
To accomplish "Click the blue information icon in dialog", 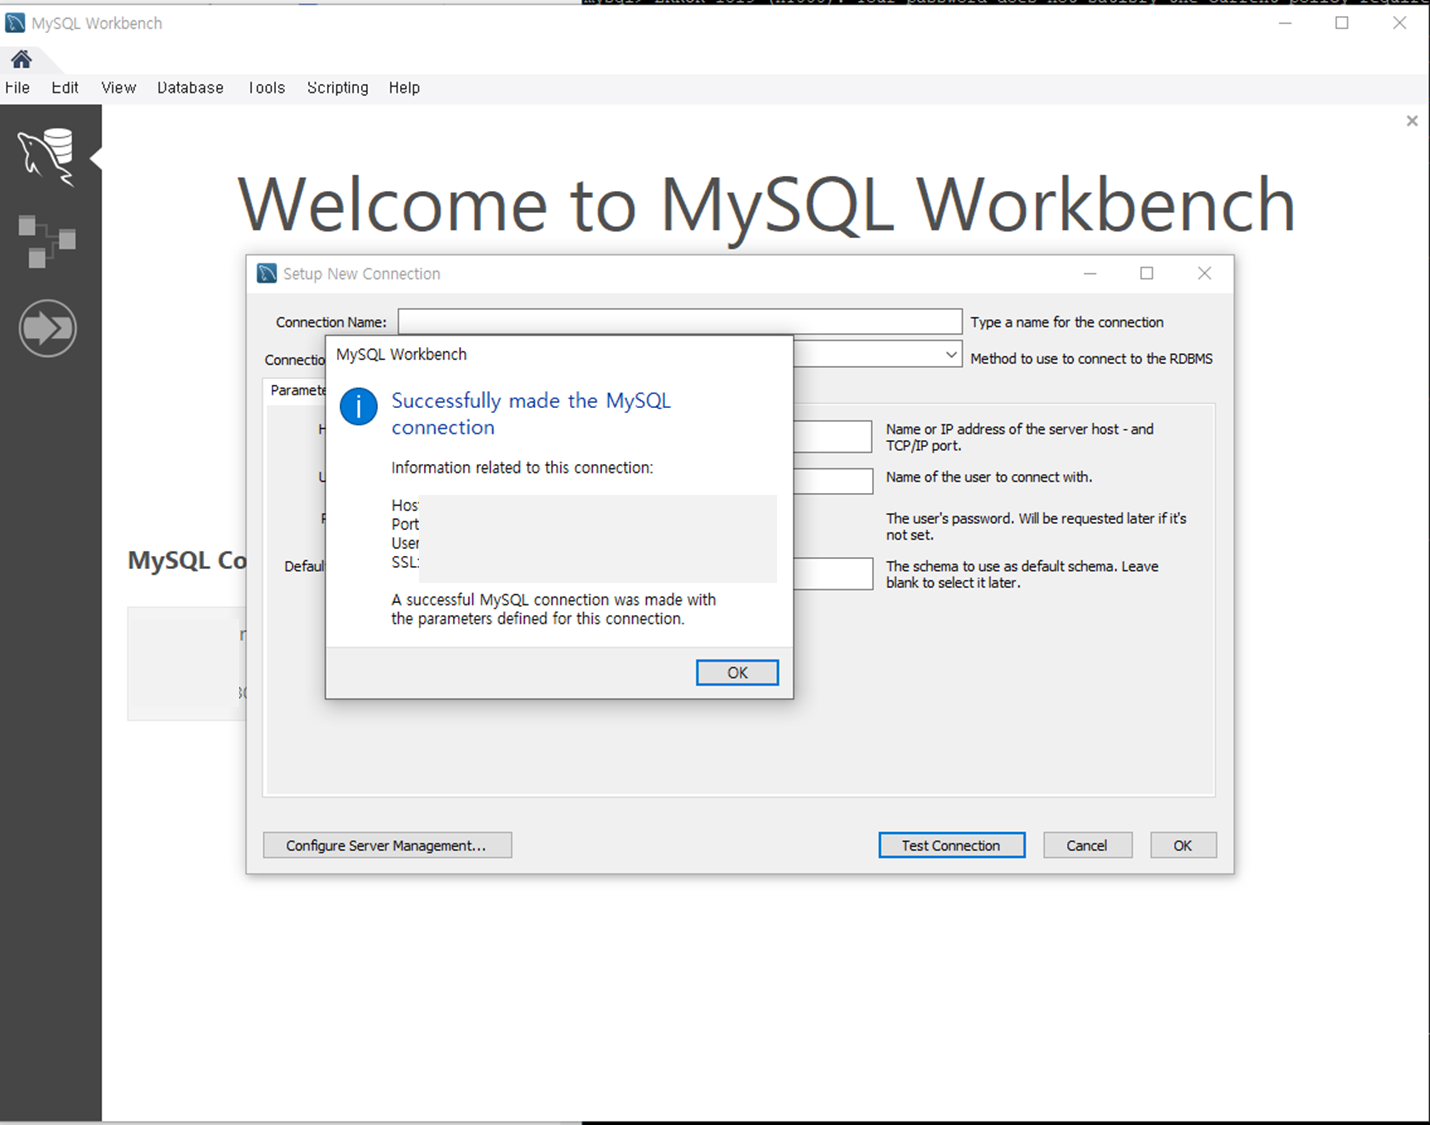I will (x=359, y=407).
